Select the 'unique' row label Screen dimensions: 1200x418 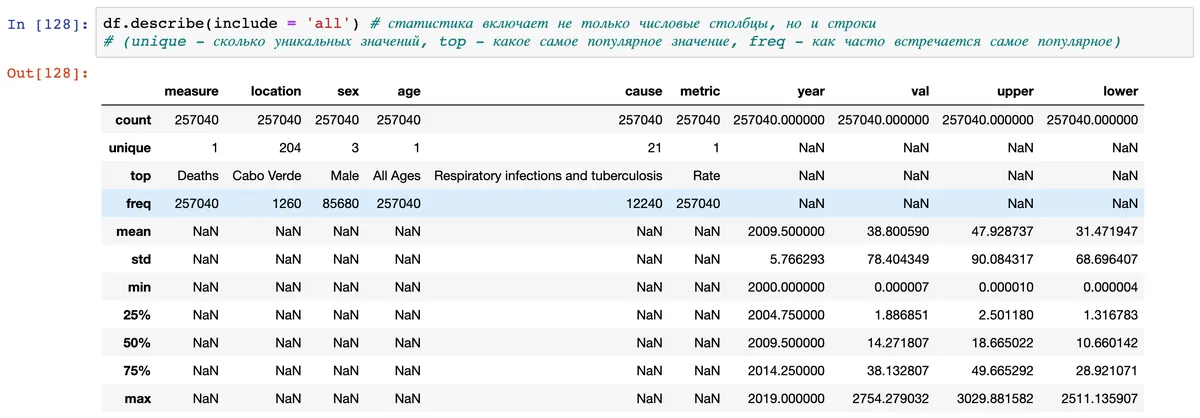(x=130, y=148)
